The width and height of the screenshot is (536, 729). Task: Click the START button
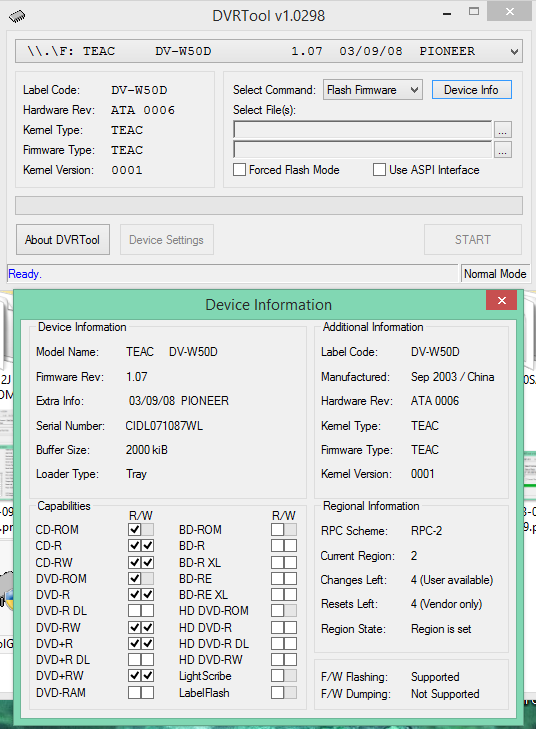pyautogui.click(x=473, y=240)
